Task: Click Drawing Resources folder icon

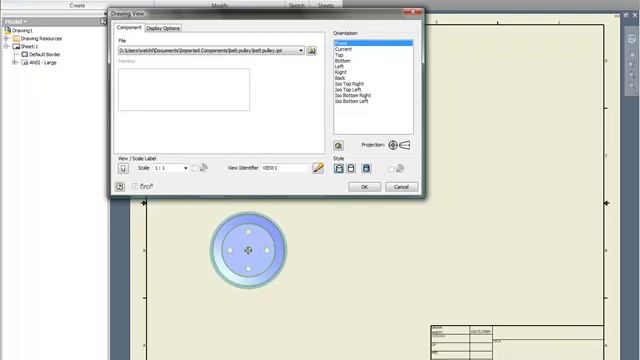Action: (x=16, y=38)
